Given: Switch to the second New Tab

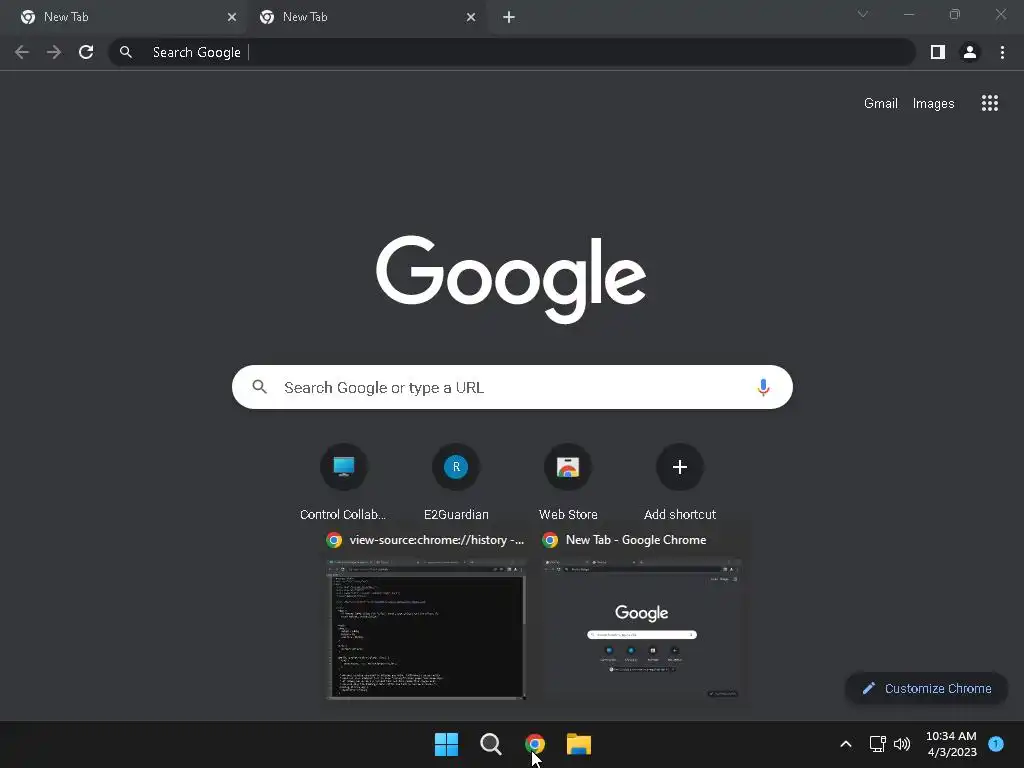Looking at the screenshot, I should (366, 17).
